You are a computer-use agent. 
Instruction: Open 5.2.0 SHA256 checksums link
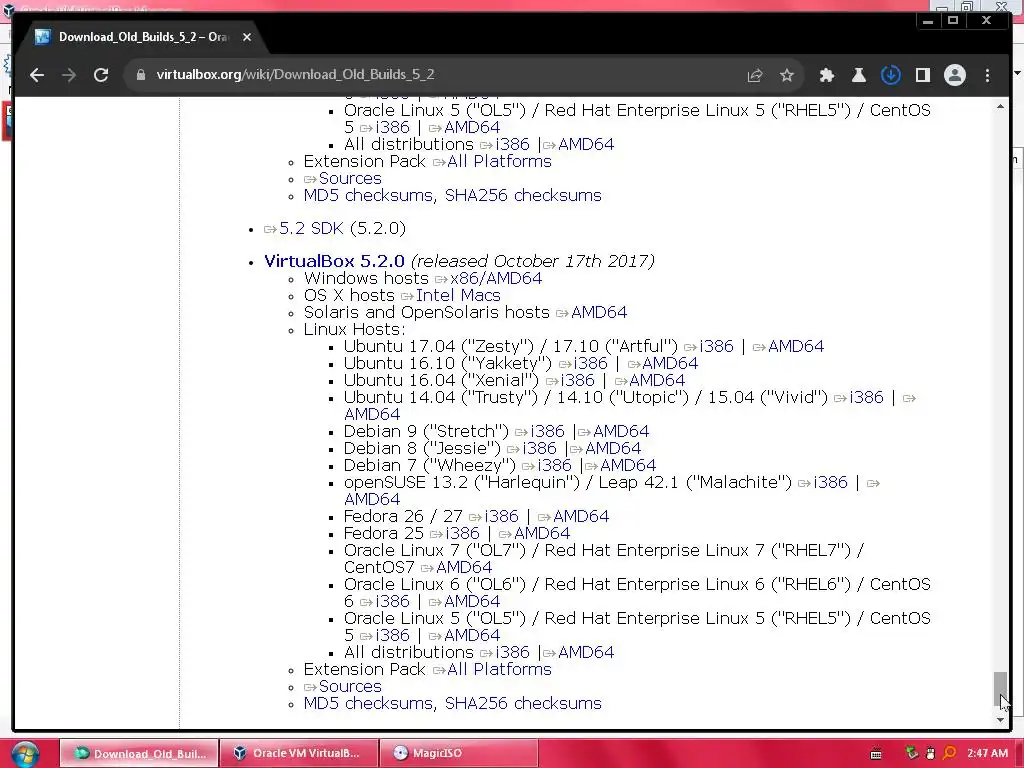point(523,703)
